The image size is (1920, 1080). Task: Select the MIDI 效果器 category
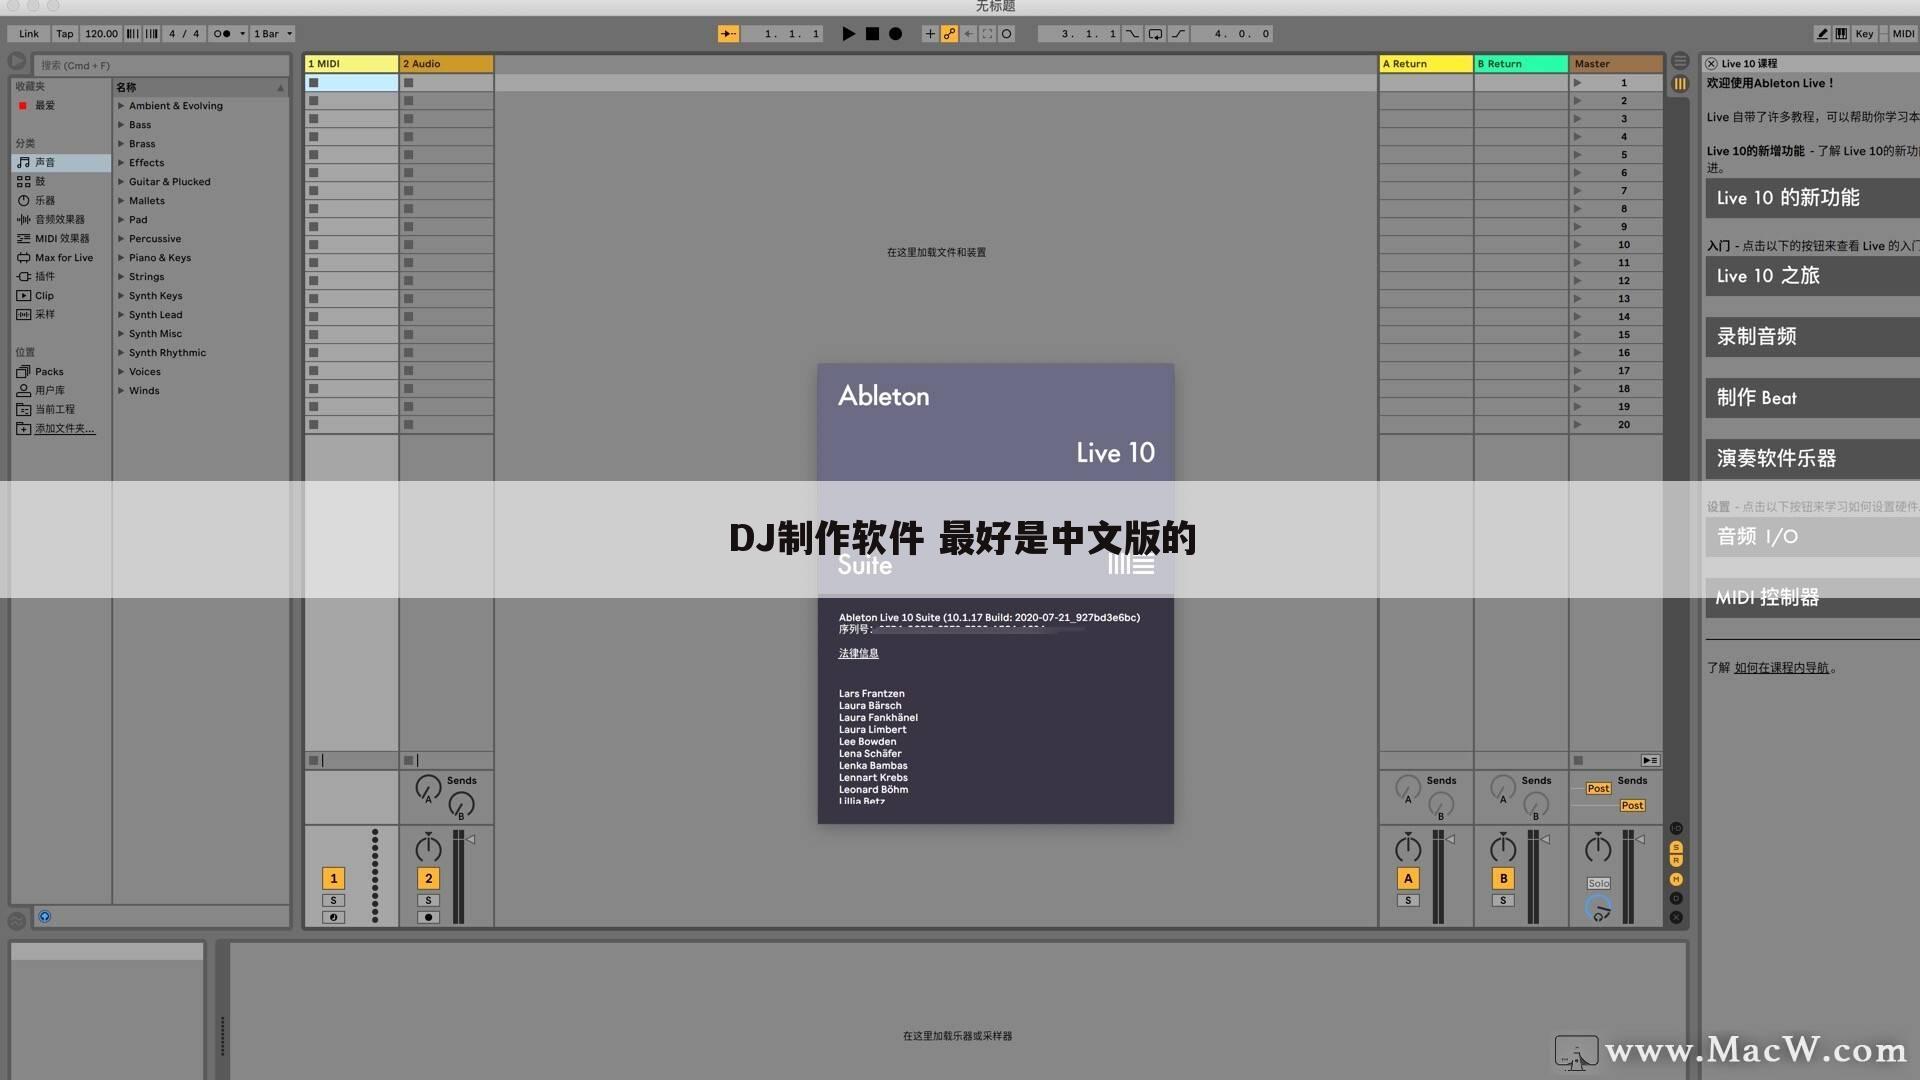click(60, 238)
